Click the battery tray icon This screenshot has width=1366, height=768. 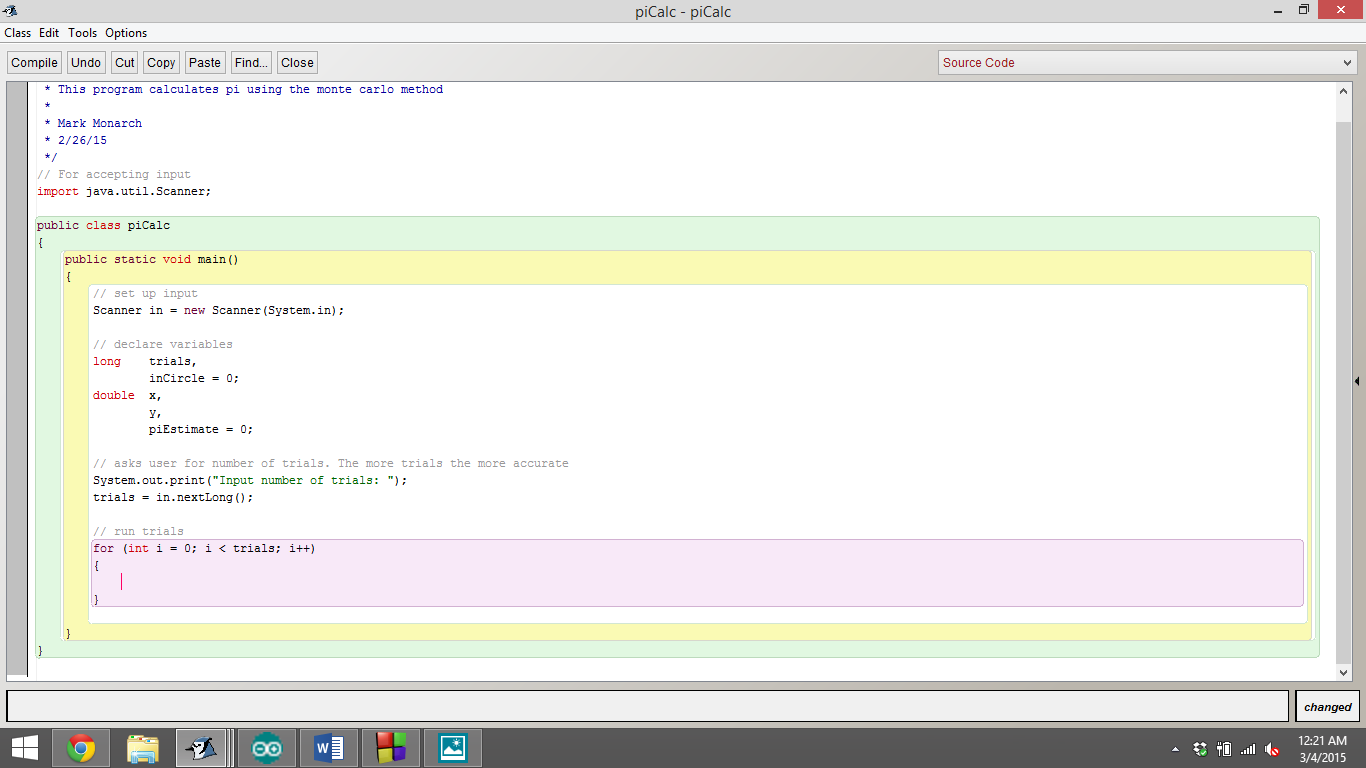[1223, 749]
